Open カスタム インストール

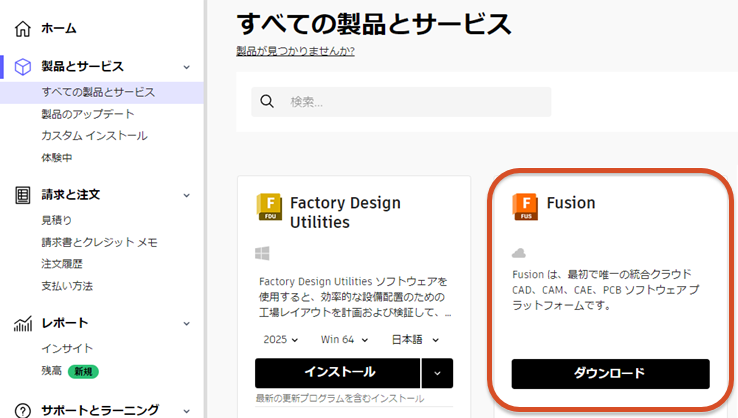(x=94, y=136)
